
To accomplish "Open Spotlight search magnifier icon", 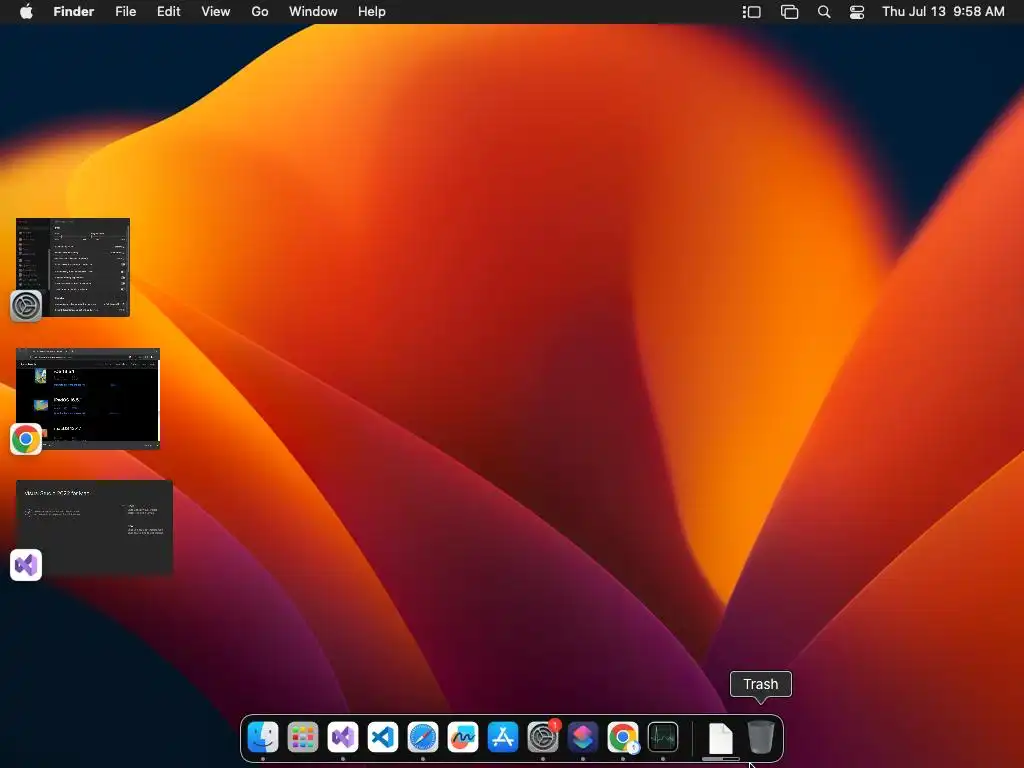I will 824,12.
